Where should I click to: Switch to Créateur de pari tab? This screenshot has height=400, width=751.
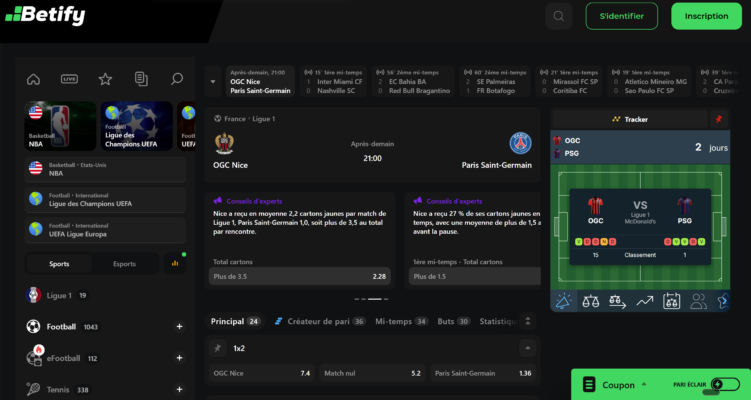tap(319, 321)
